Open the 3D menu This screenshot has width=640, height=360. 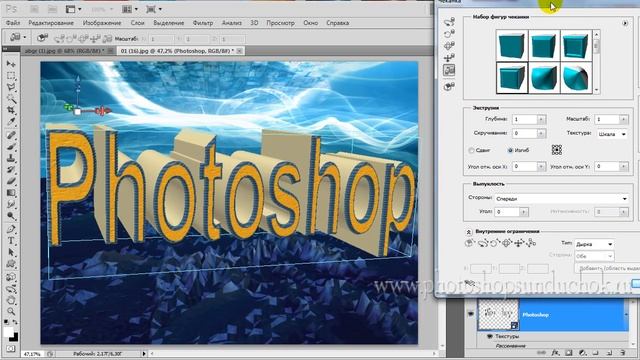pyautogui.click(x=254, y=23)
